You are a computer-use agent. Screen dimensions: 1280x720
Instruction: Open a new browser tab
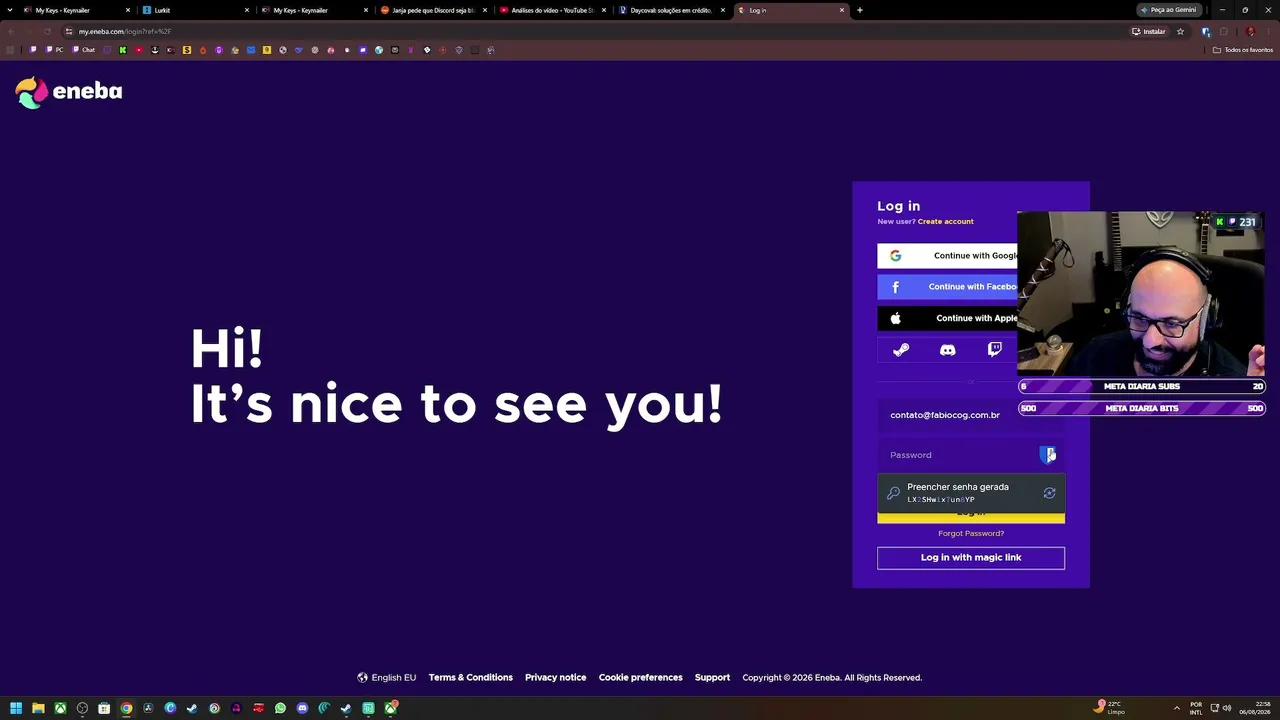coord(860,10)
